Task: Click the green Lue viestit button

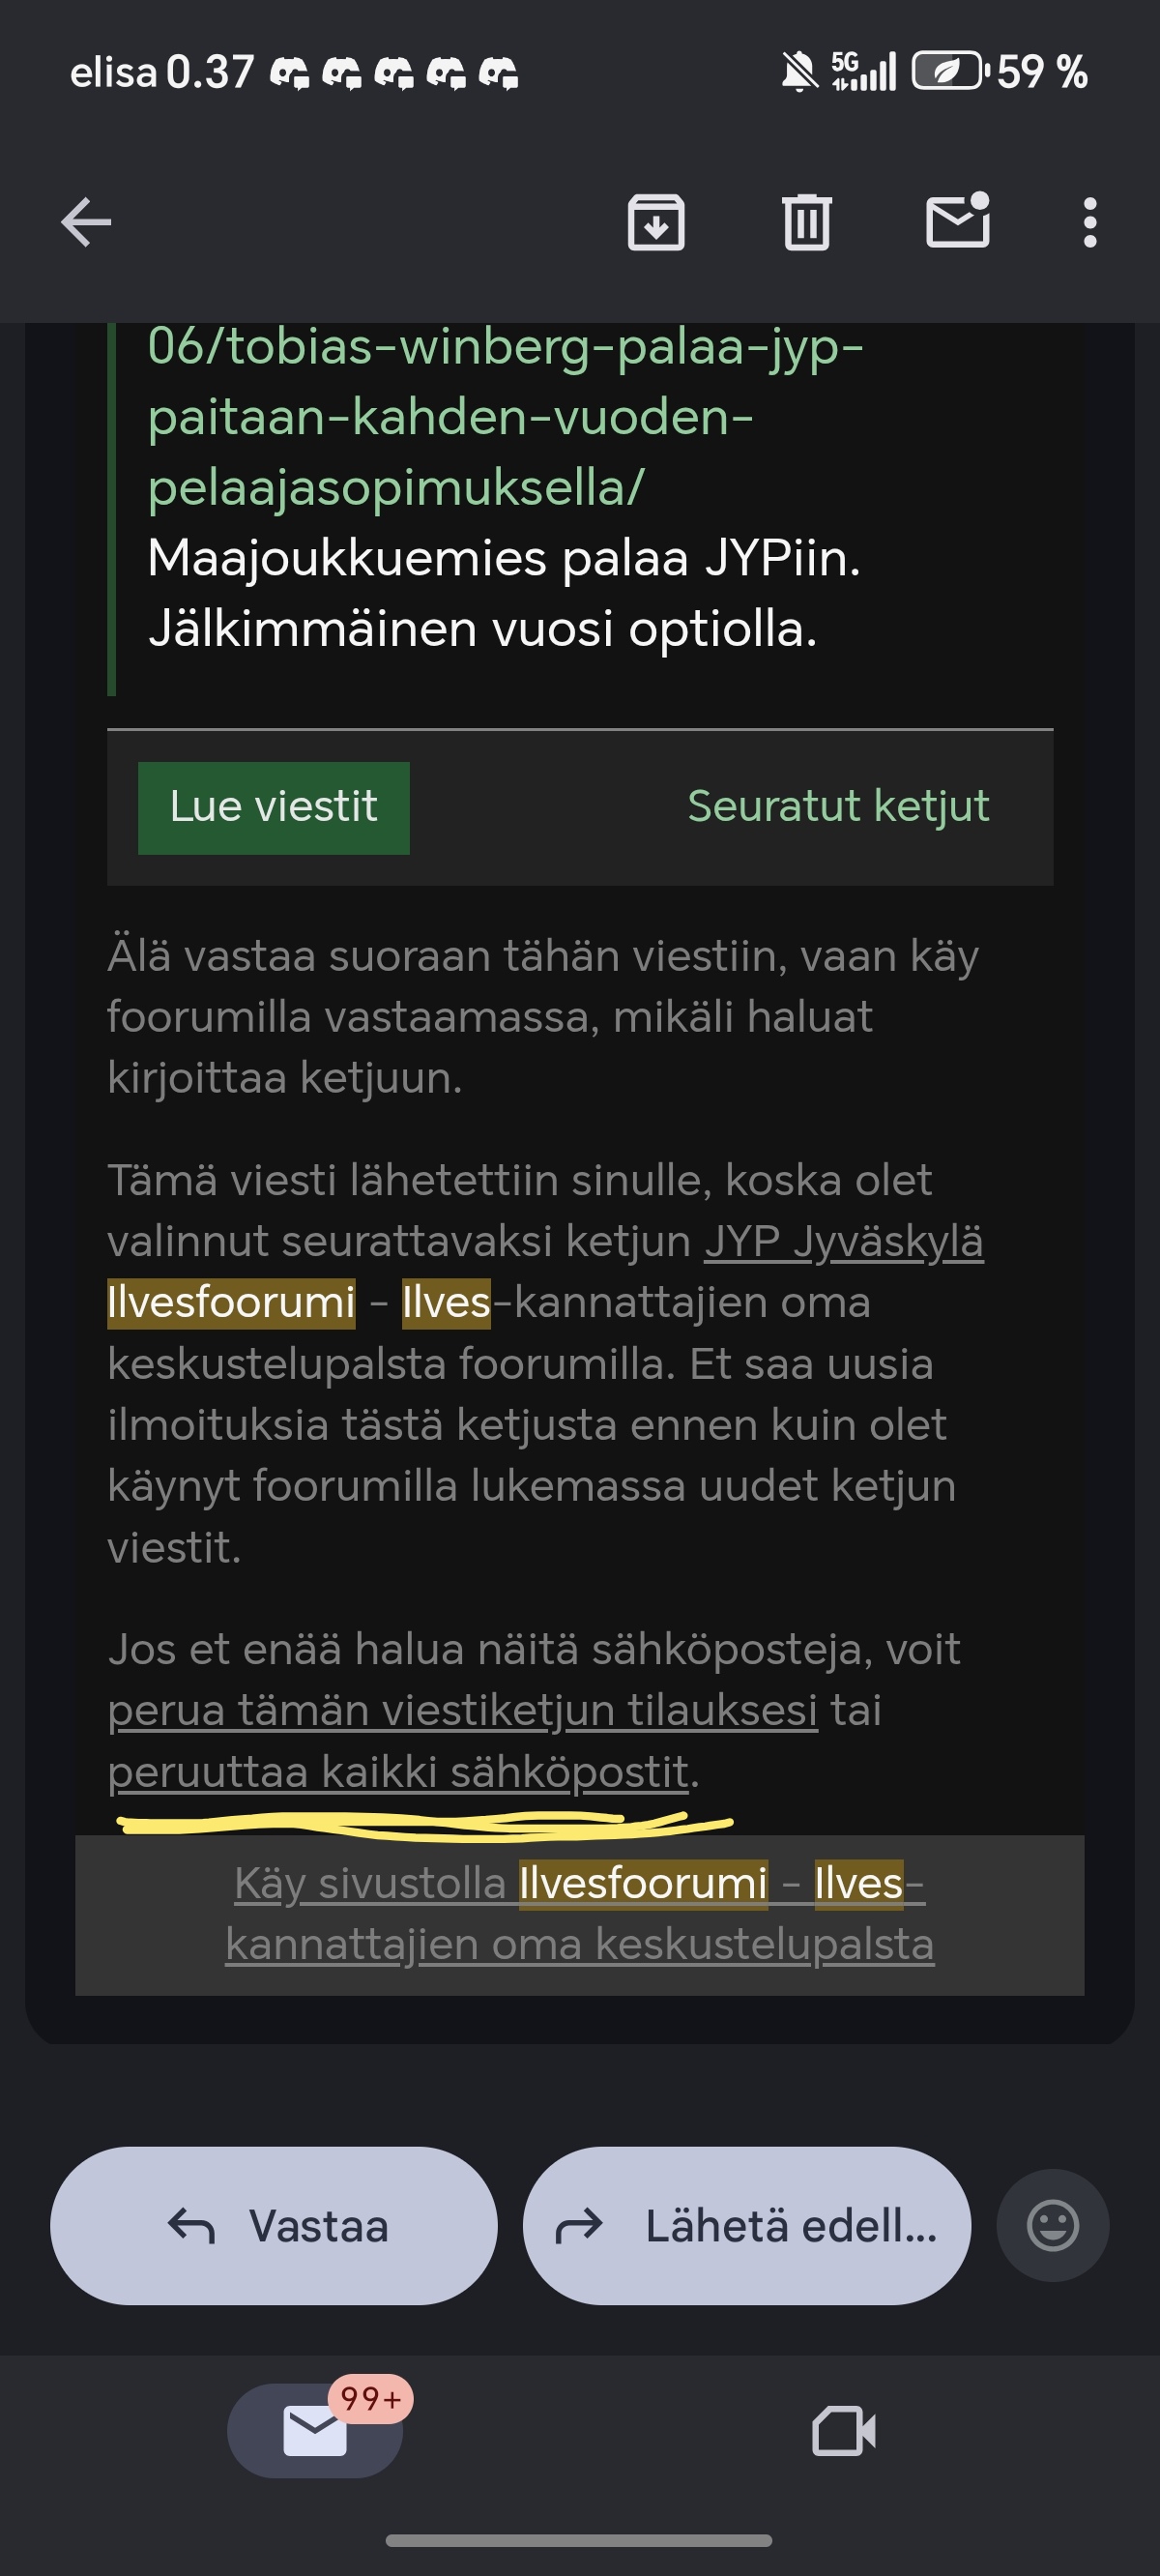Action: point(274,808)
